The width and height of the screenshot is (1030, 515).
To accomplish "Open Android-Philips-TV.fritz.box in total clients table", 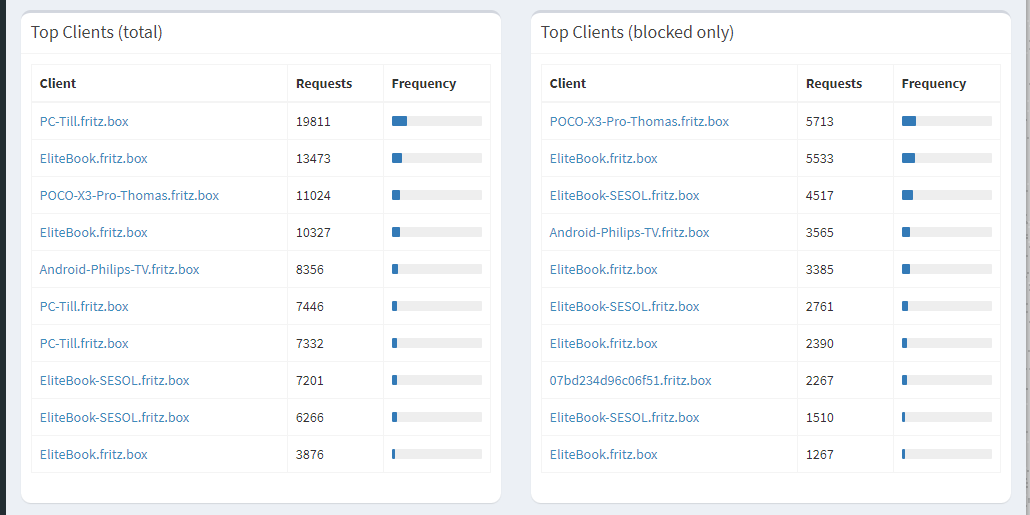I will pyautogui.click(x=120, y=269).
